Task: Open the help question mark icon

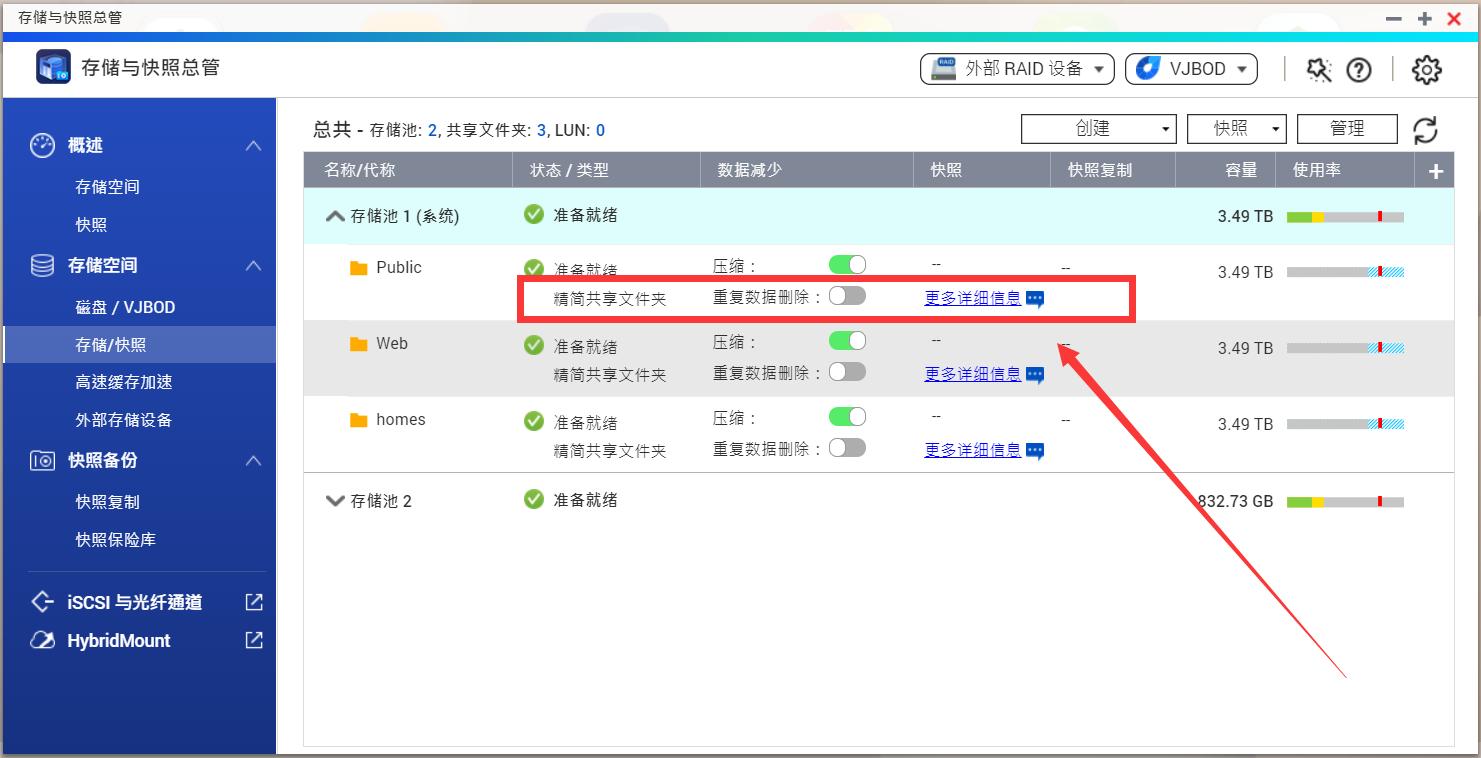Action: coord(1359,69)
